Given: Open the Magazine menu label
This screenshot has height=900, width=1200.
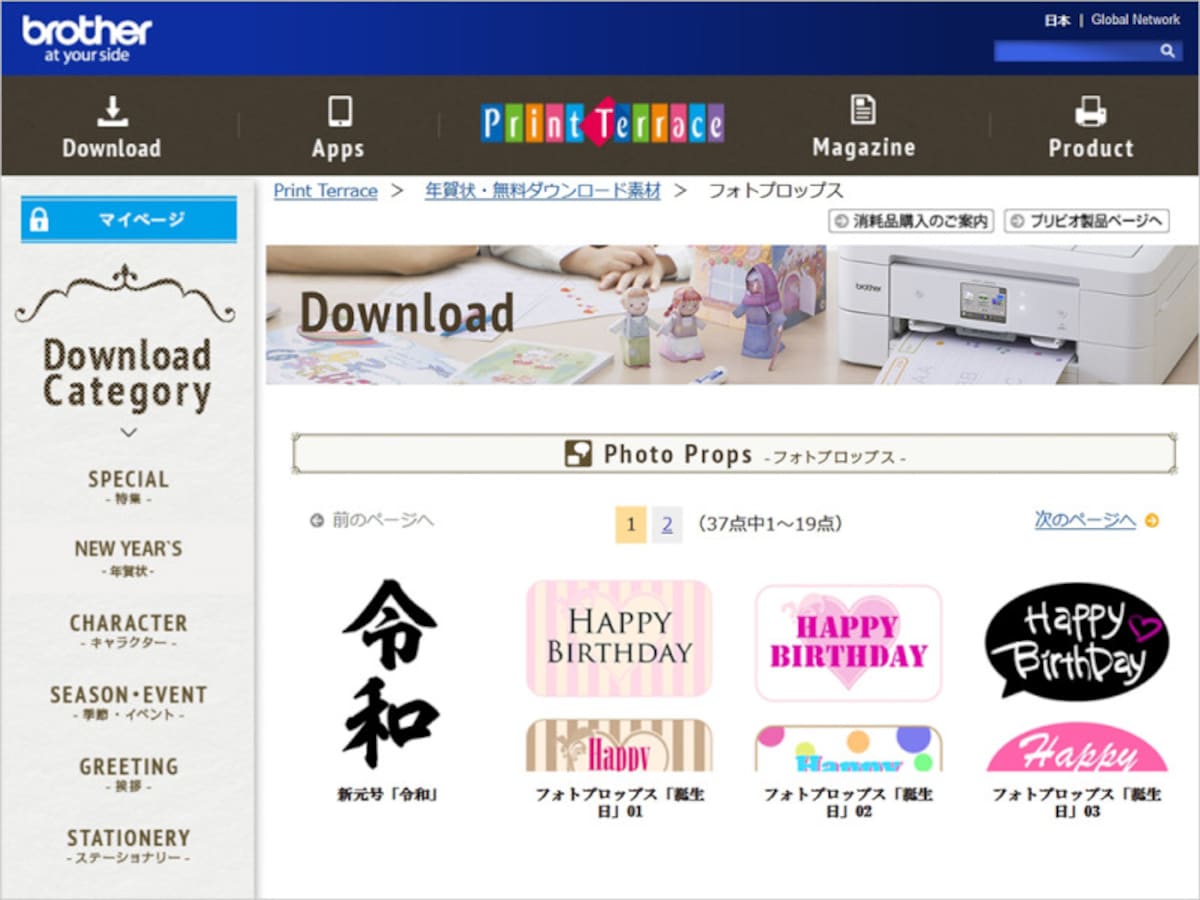Looking at the screenshot, I should (864, 147).
